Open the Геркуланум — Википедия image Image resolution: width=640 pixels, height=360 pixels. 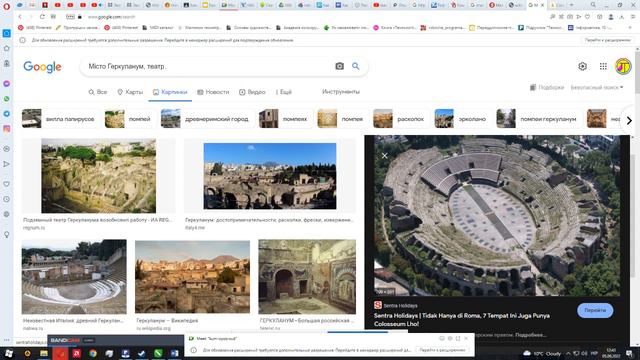(x=192, y=277)
